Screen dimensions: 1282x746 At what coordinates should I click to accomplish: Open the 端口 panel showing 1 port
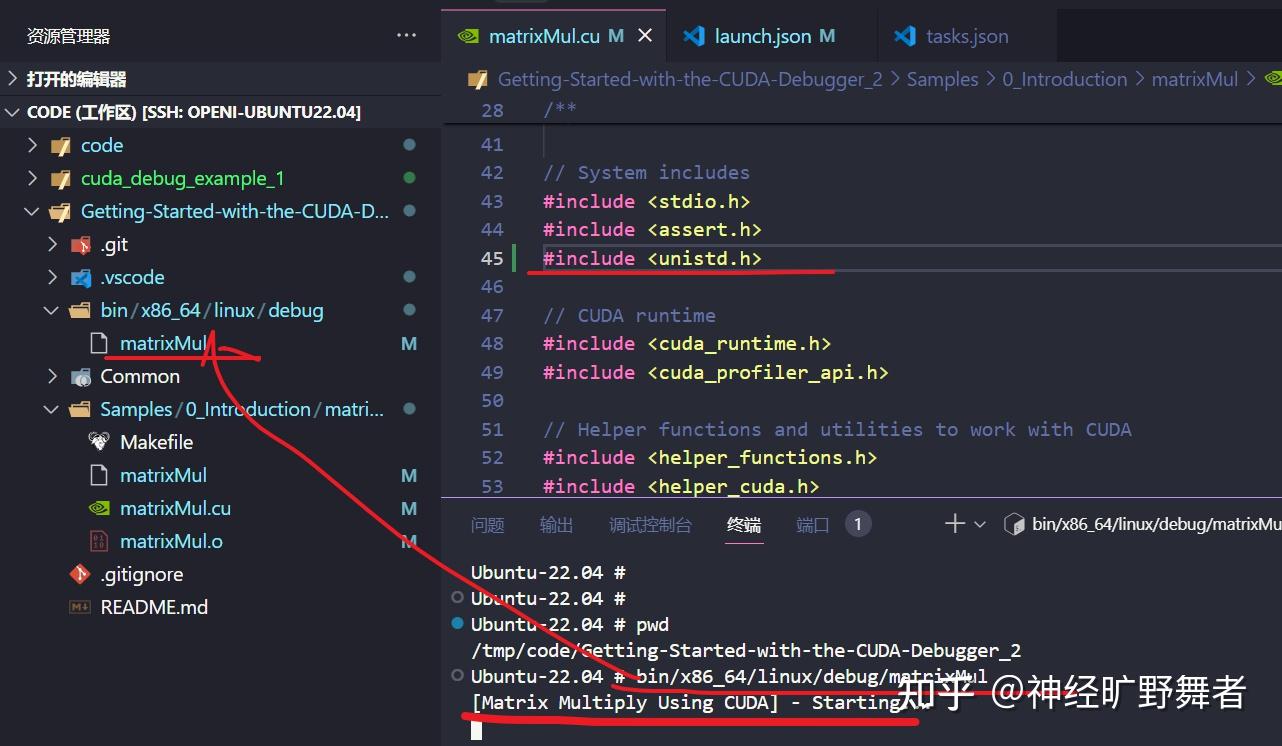(812, 523)
